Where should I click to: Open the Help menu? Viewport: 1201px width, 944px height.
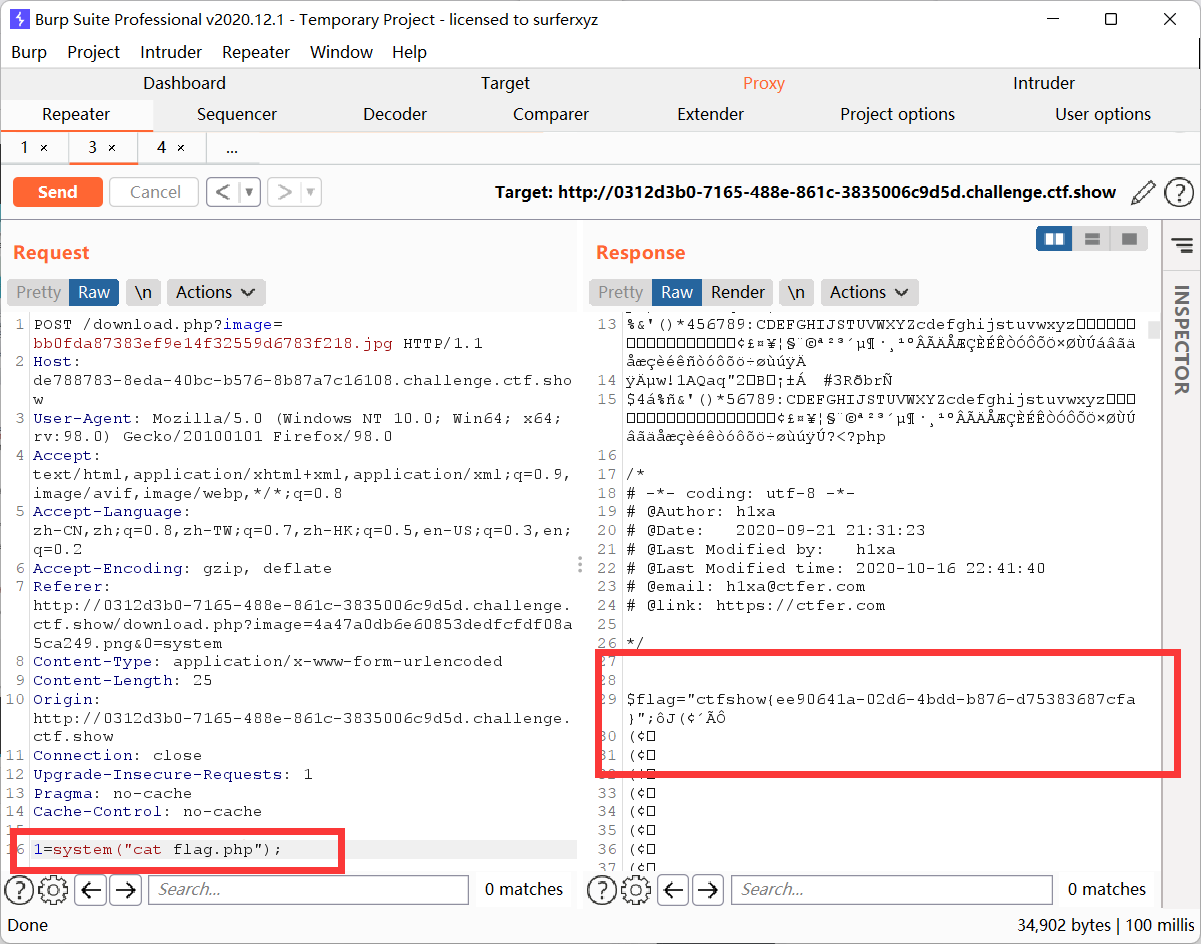(x=409, y=52)
